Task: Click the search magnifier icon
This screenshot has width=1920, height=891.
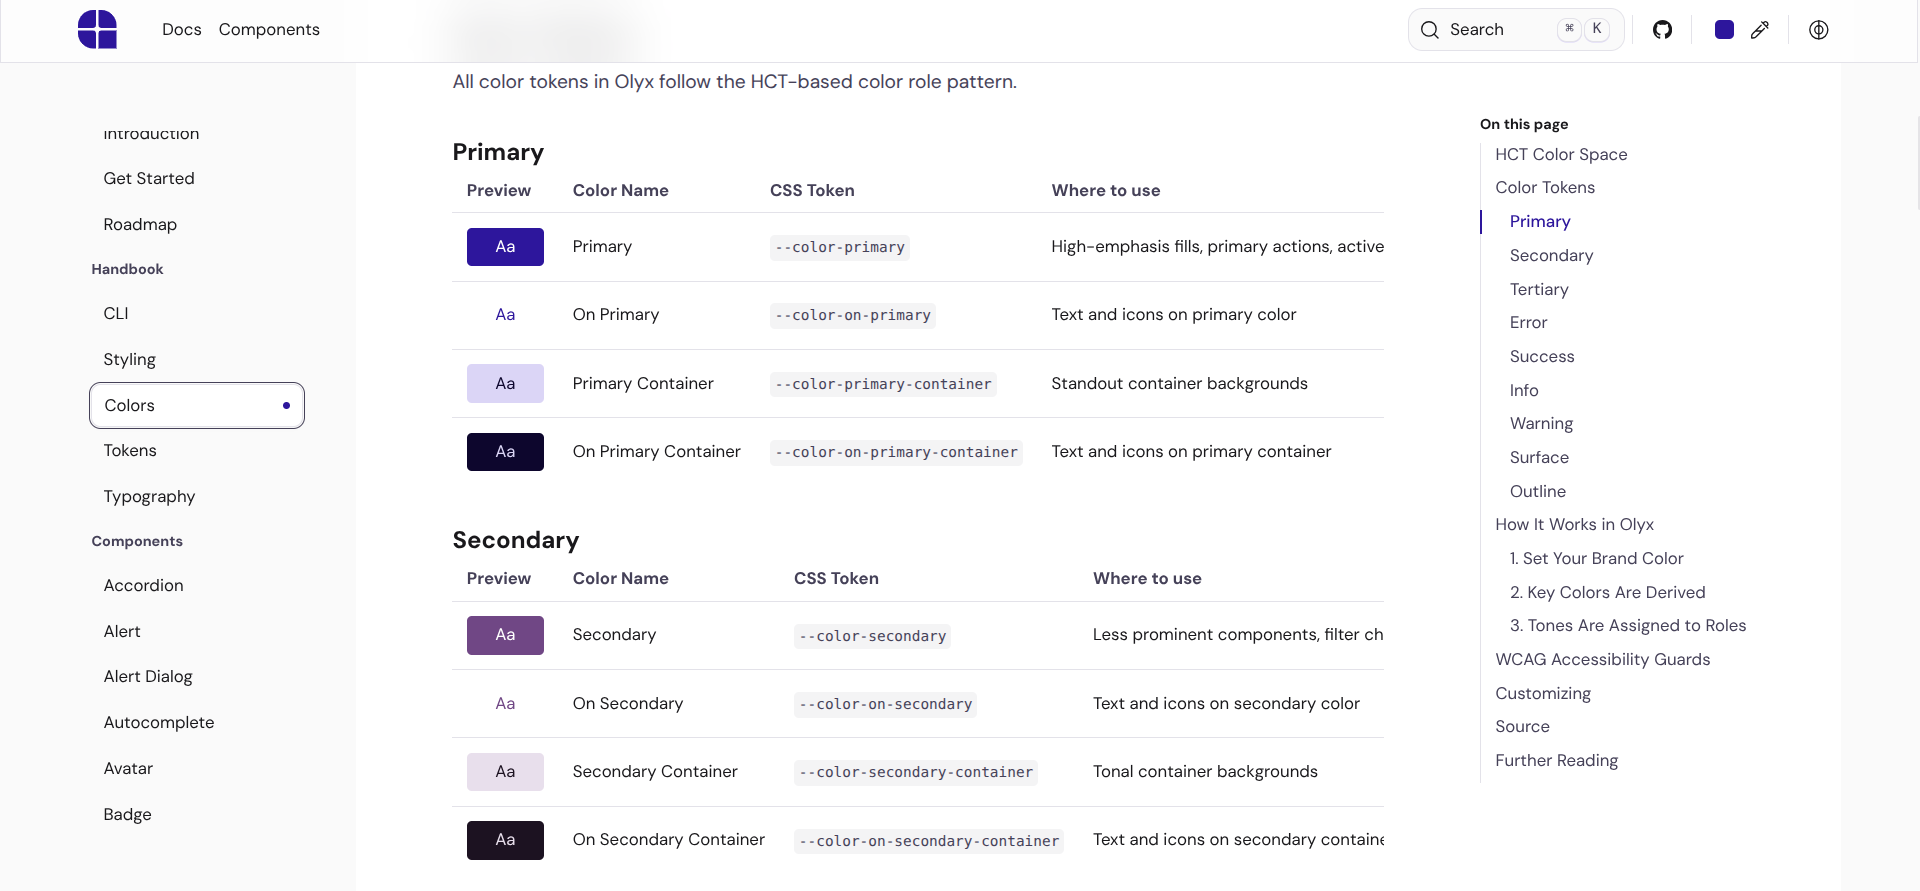Action: [x=1430, y=29]
